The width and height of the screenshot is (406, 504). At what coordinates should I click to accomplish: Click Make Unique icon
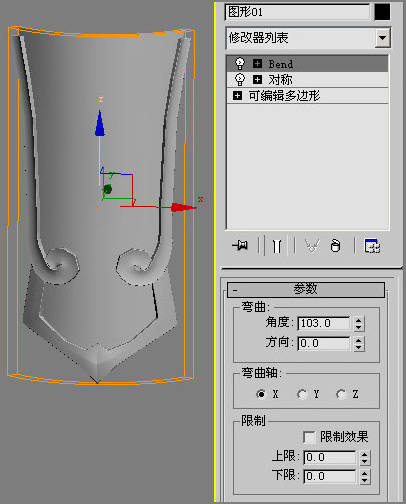coord(312,246)
